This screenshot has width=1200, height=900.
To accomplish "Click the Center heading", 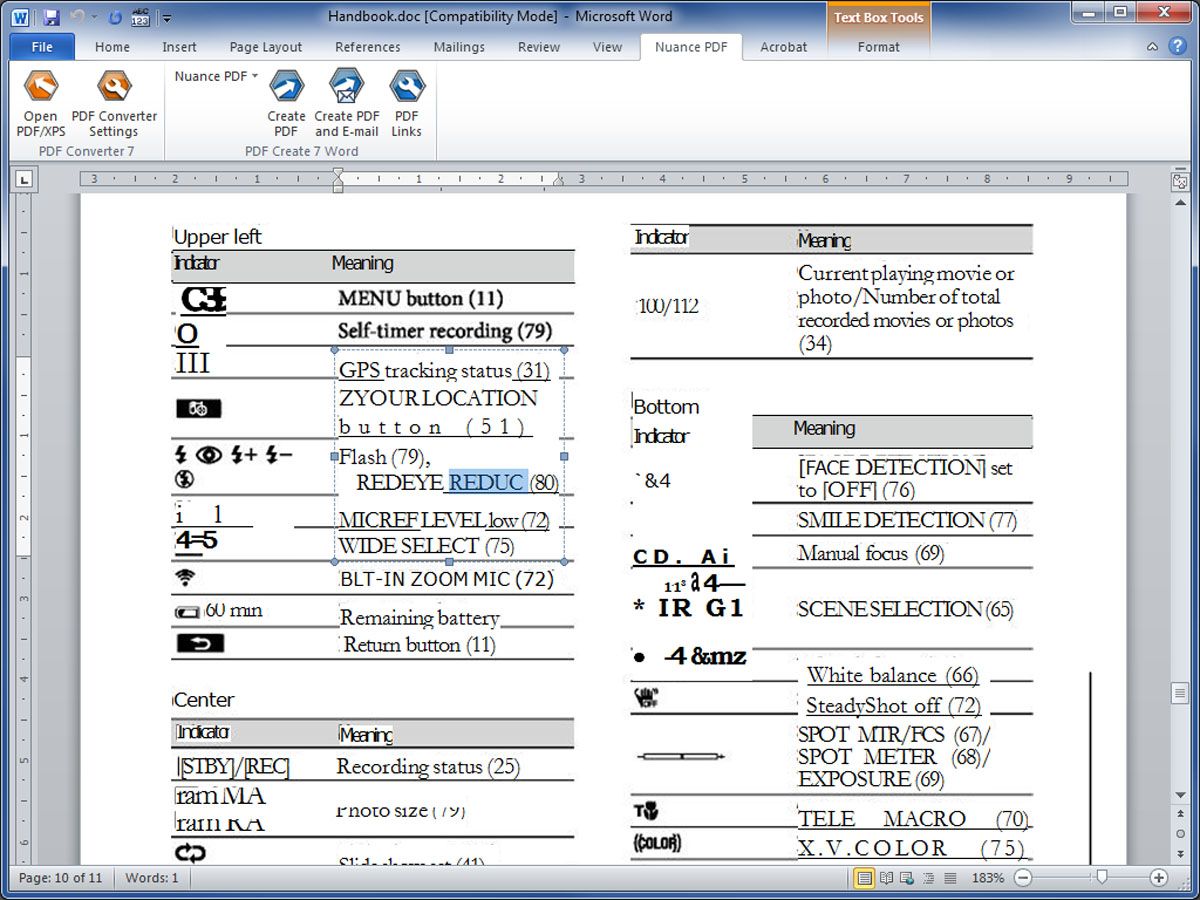I will coord(204,699).
